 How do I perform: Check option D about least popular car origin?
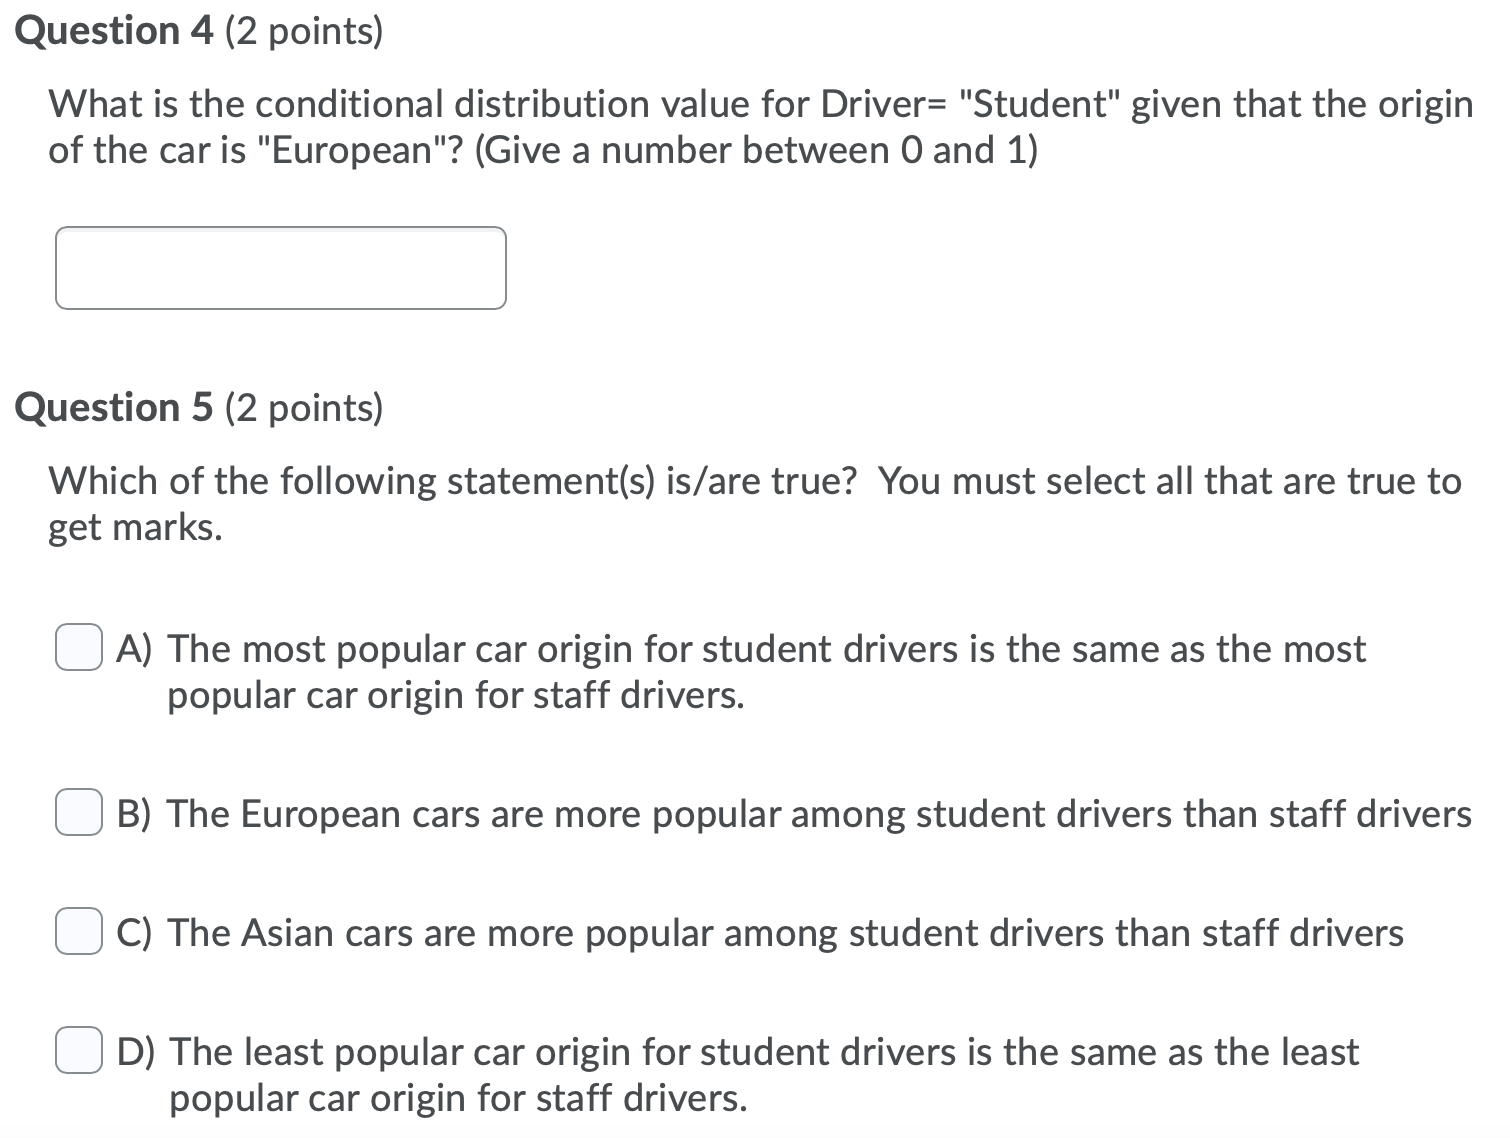[x=78, y=1052]
